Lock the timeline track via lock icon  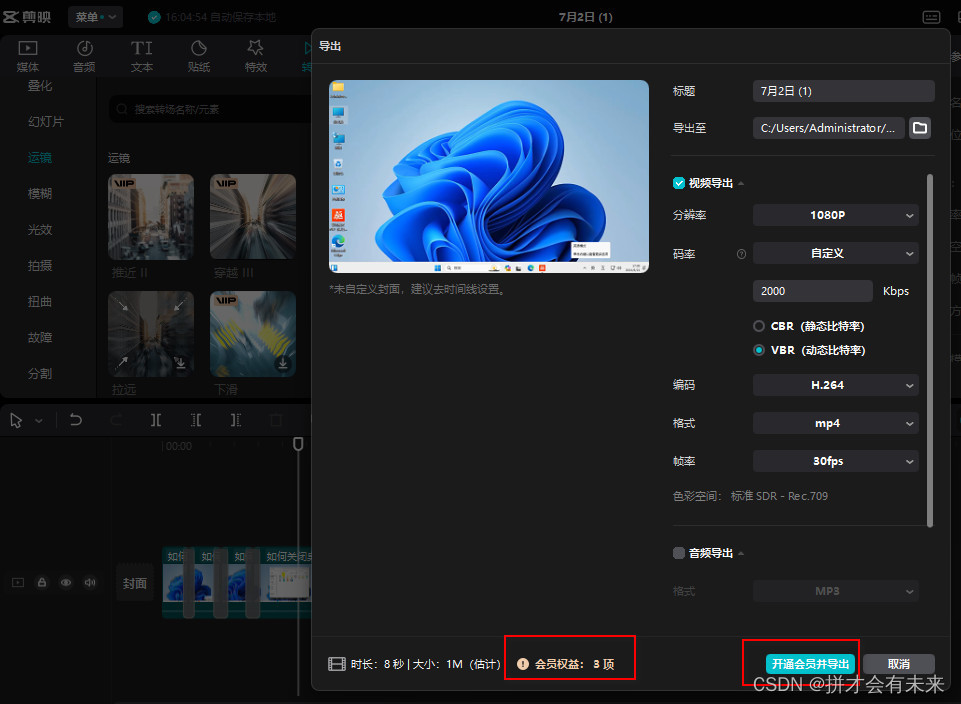coord(42,582)
